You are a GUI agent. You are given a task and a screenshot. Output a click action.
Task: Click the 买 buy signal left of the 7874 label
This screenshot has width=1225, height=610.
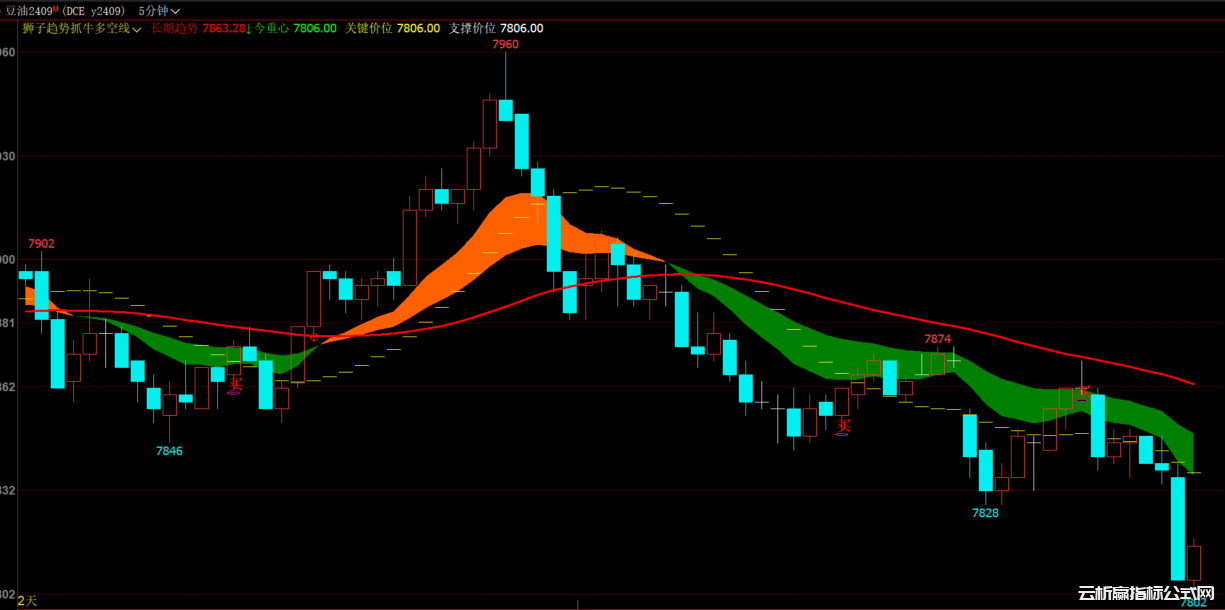pos(843,427)
